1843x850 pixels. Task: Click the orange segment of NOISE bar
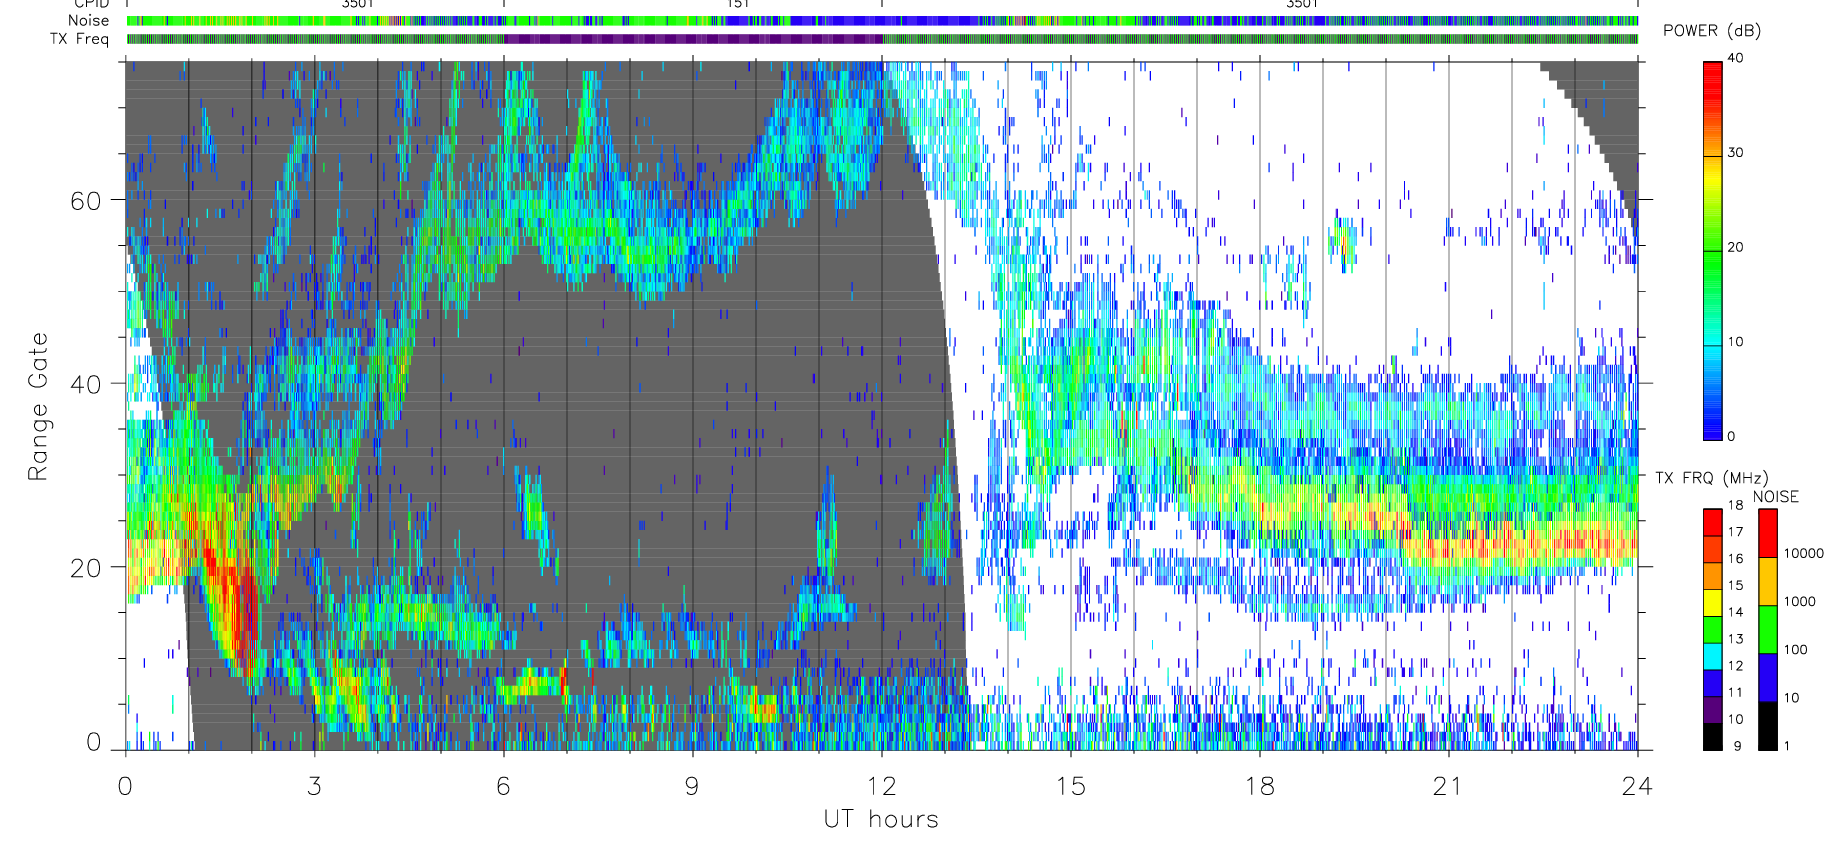pos(1768,581)
